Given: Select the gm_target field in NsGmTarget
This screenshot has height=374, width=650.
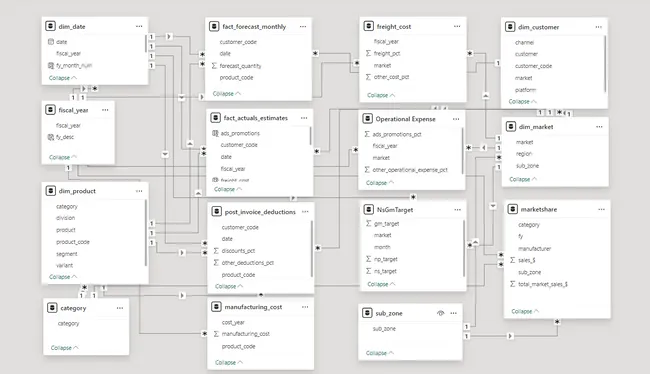Looking at the screenshot, I should click(386, 223).
